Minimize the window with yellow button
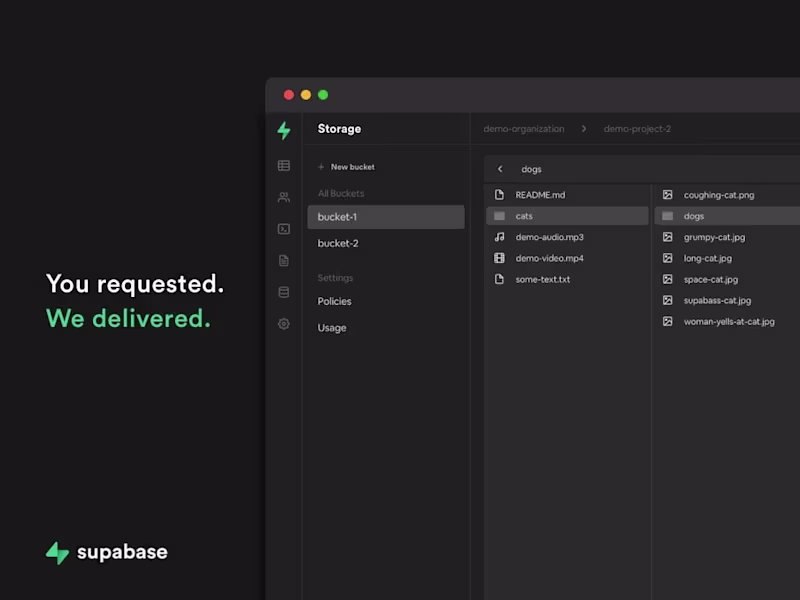Viewport: 800px width, 600px height. coord(306,94)
